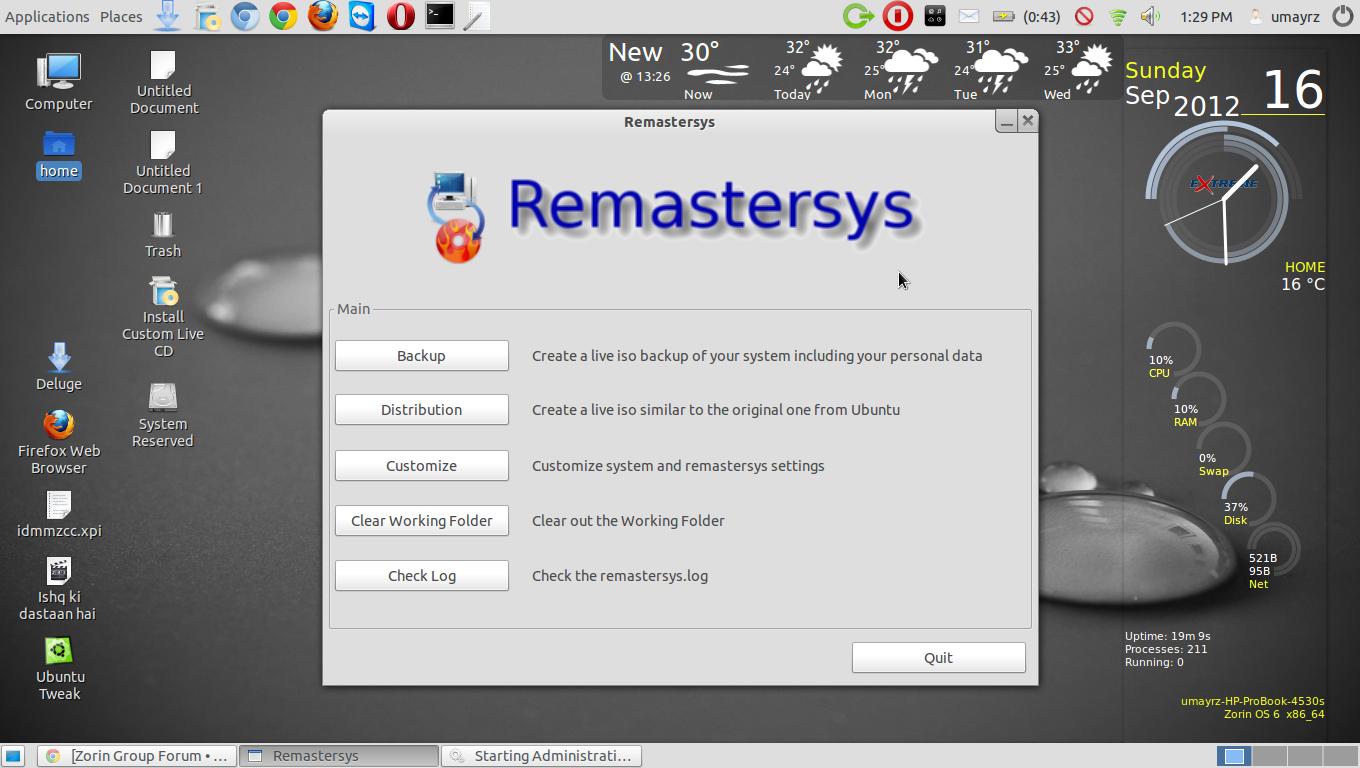Click the 'Check the remastersys.log' description text
1360x768 pixels.
pyautogui.click(x=620, y=576)
